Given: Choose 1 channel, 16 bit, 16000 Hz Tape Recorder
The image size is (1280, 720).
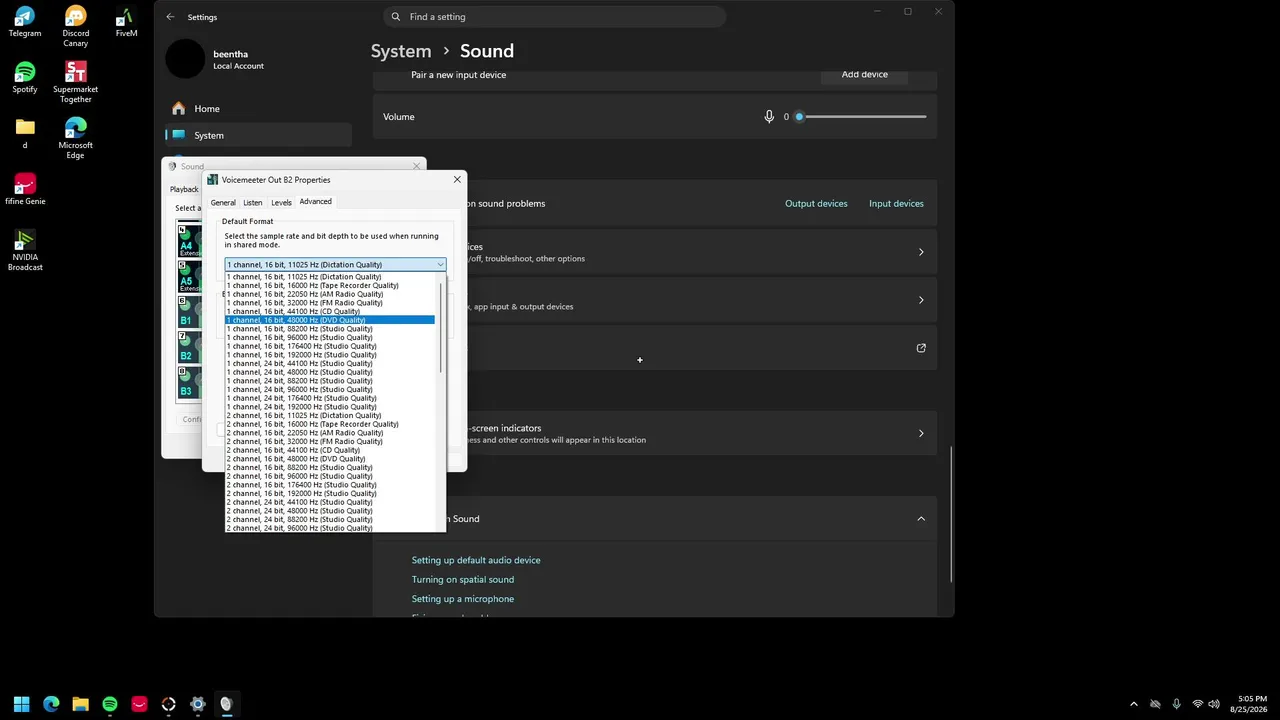Looking at the screenshot, I should 330,286.
